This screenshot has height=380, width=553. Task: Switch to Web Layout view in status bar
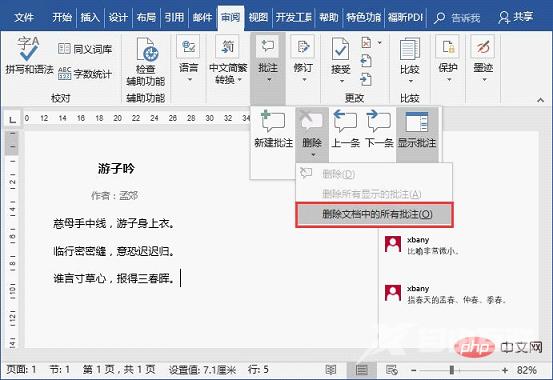[392, 370]
